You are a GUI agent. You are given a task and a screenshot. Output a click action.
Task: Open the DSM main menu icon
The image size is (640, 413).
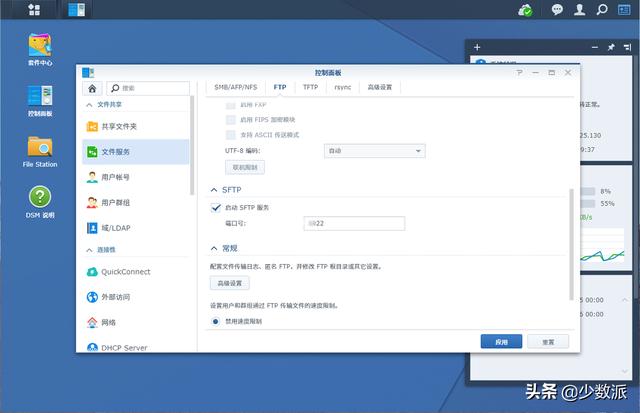35,9
